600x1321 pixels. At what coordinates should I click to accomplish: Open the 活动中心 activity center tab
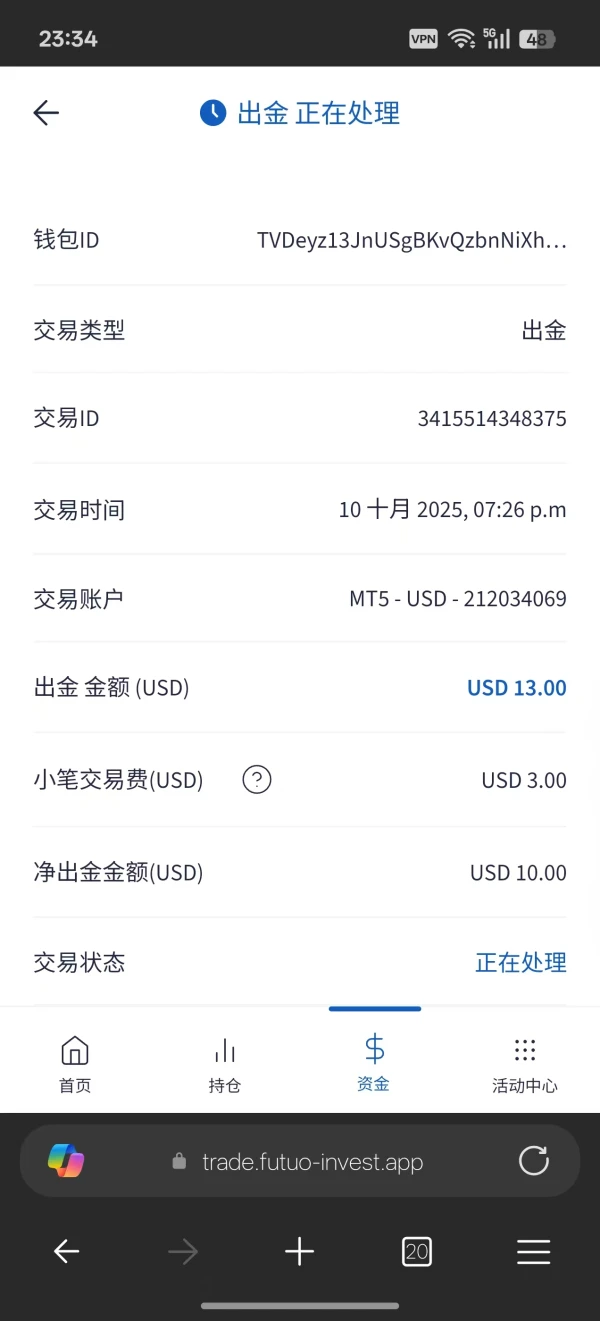[524, 1063]
